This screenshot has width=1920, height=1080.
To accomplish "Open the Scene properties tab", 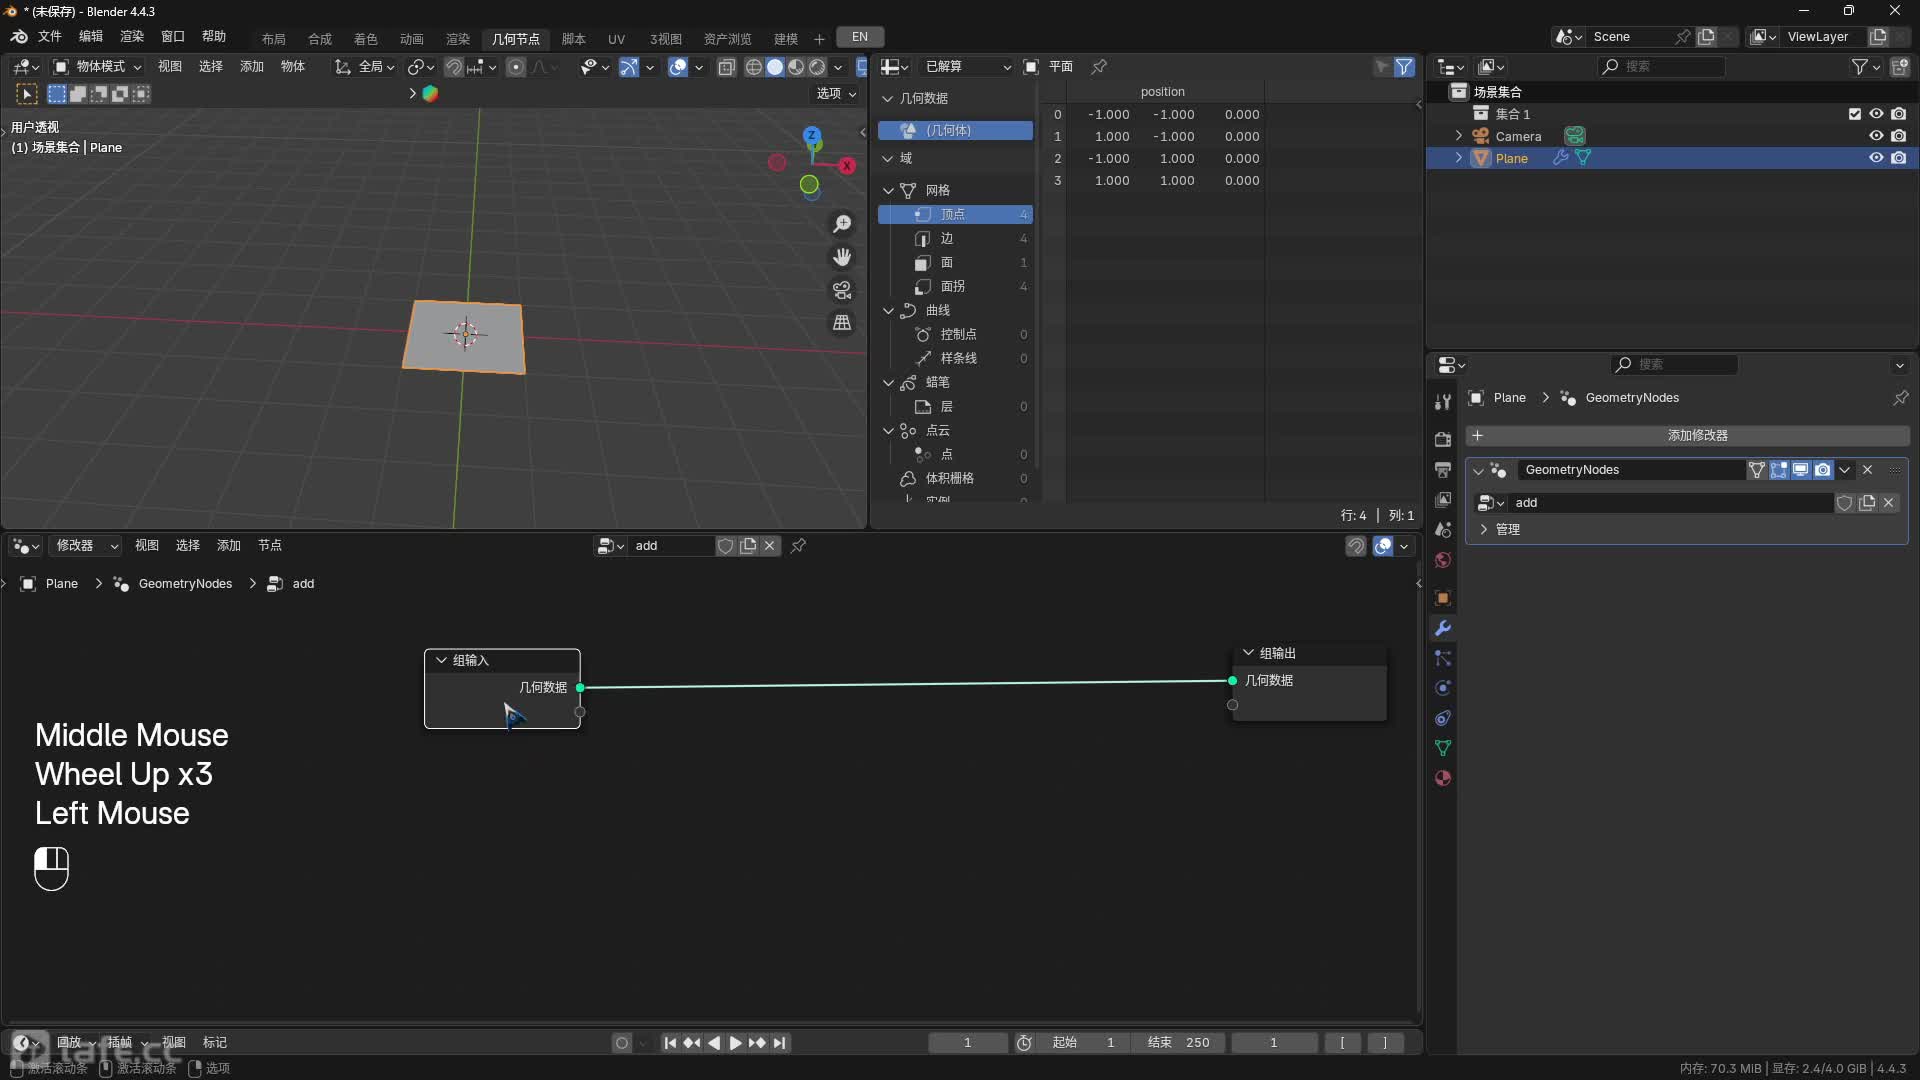I will pos(1442,529).
